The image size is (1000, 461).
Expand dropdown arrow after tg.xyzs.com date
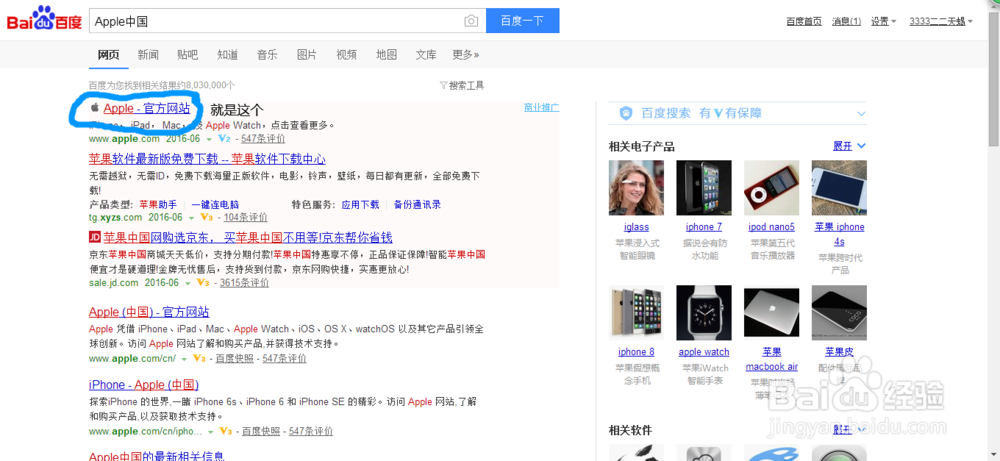click(191, 217)
